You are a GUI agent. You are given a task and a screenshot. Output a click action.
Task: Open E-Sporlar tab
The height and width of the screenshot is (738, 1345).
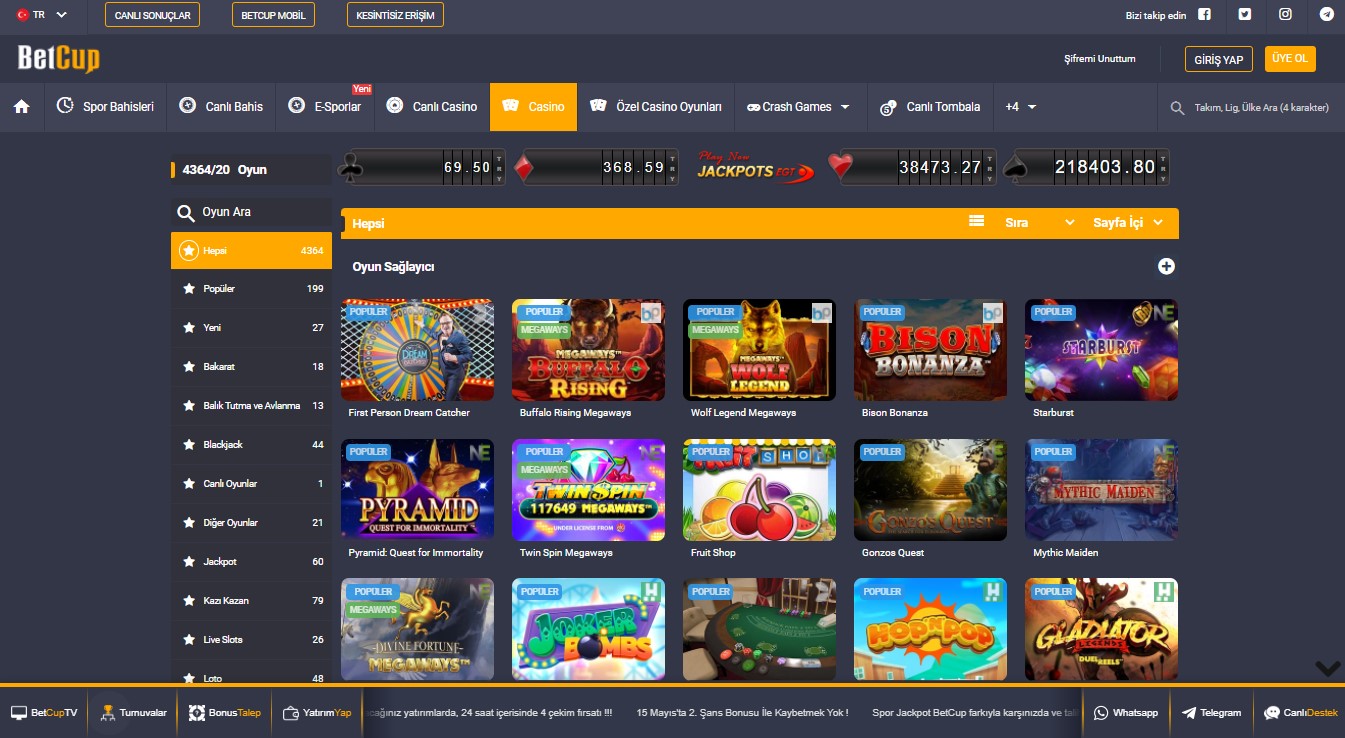tap(324, 107)
